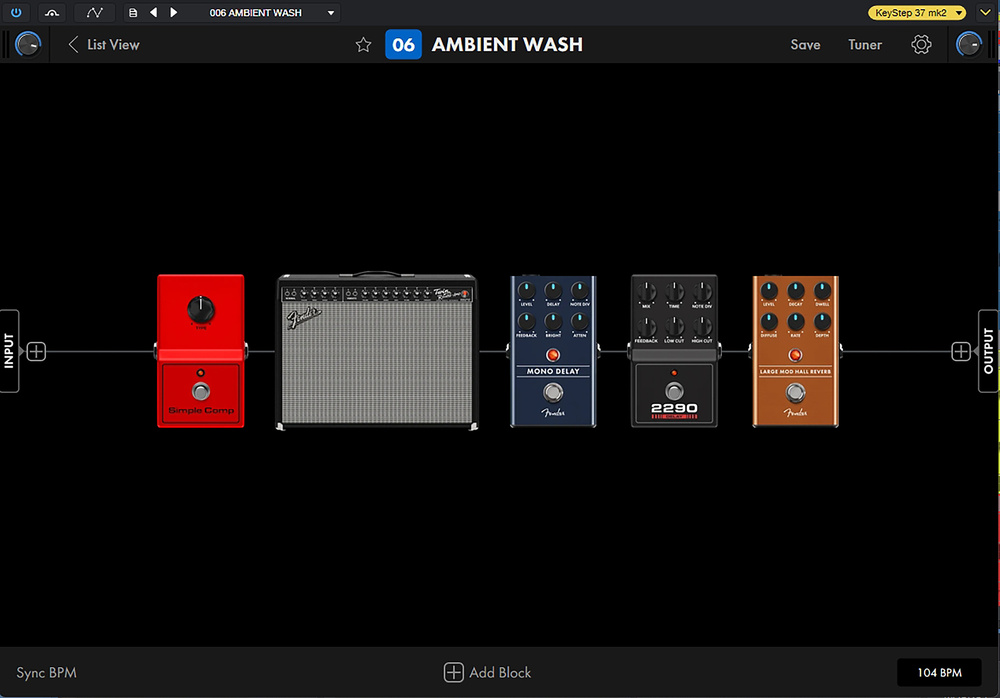Viewport: 1000px width, 698px height.
Task: Toggle the Simple Comp footswitch
Action: [200, 390]
